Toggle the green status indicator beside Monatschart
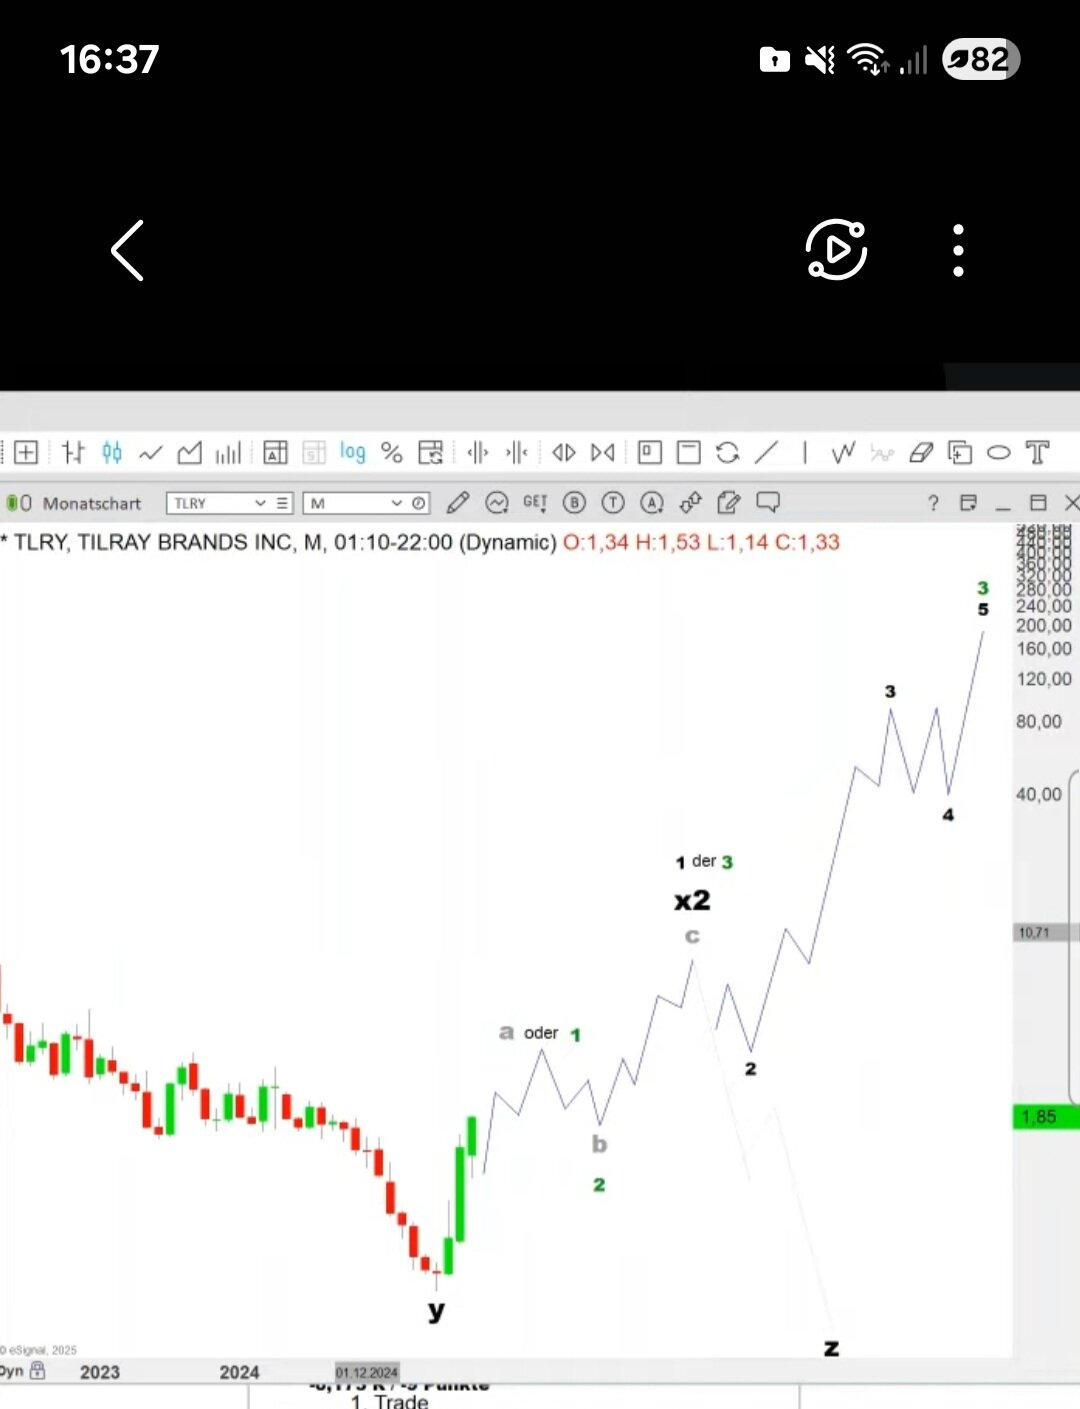1080x1409 pixels. click(x=13, y=503)
